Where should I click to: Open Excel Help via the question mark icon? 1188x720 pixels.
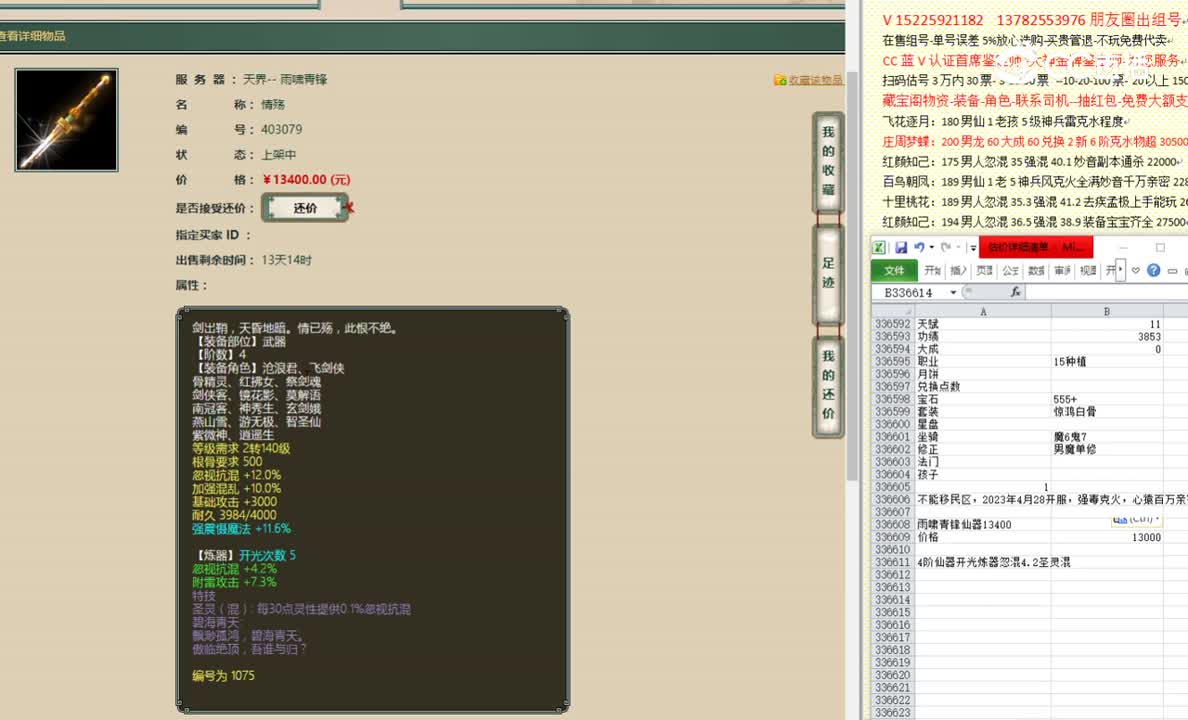1153,270
